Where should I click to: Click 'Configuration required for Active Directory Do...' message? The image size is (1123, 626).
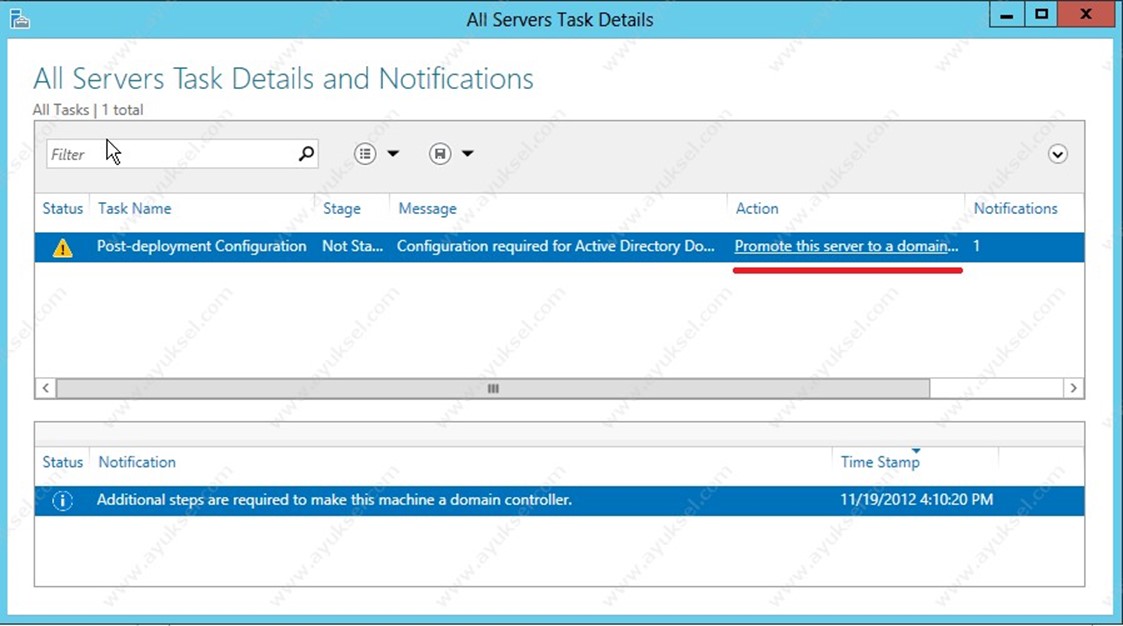[x=555, y=246]
